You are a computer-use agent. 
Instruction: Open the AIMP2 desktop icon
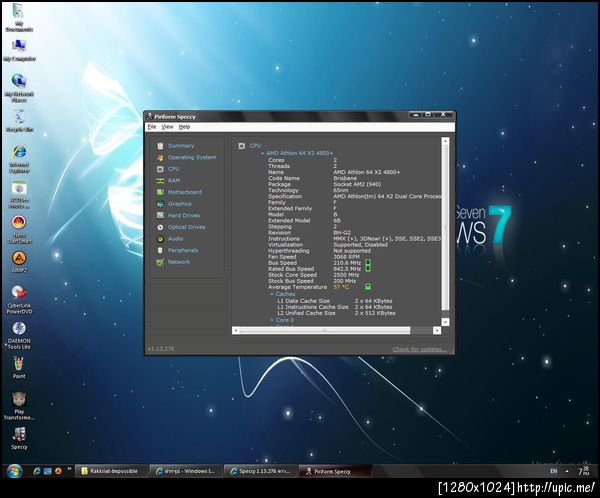click(19, 258)
